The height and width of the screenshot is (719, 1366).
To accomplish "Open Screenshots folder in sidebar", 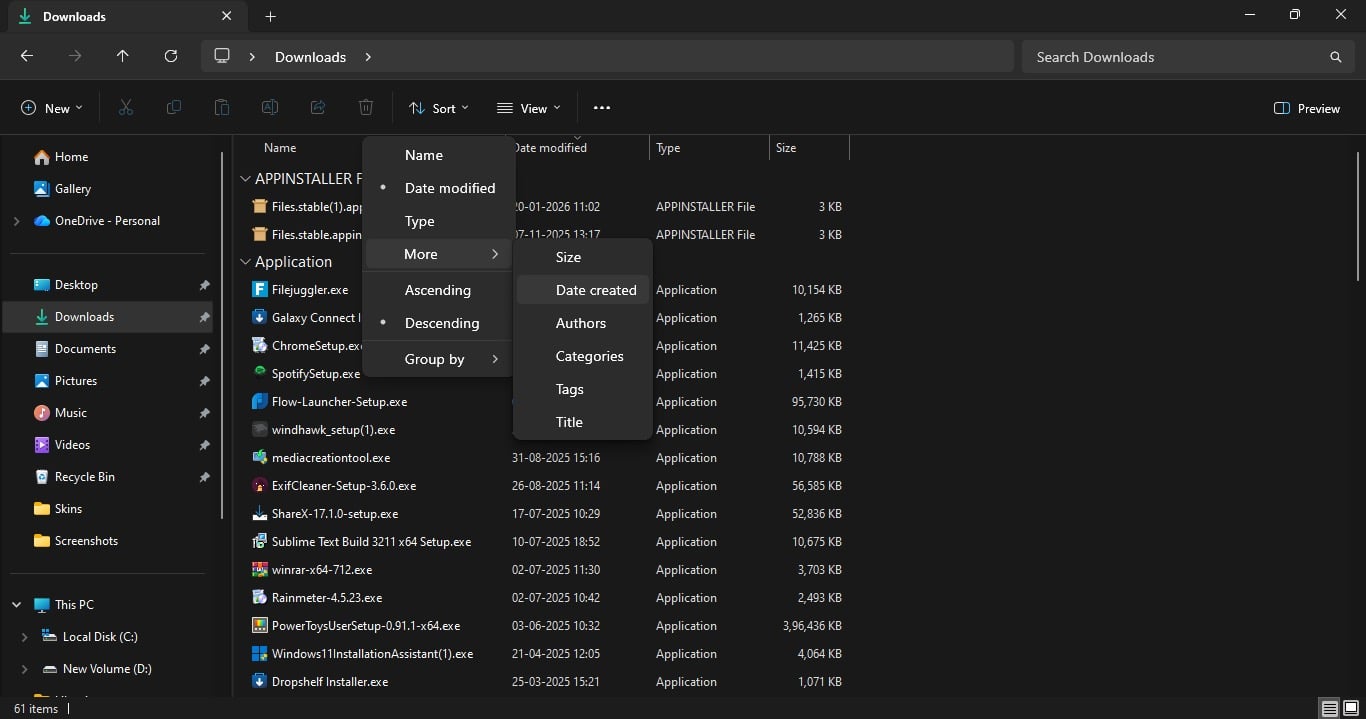I will click(110, 541).
